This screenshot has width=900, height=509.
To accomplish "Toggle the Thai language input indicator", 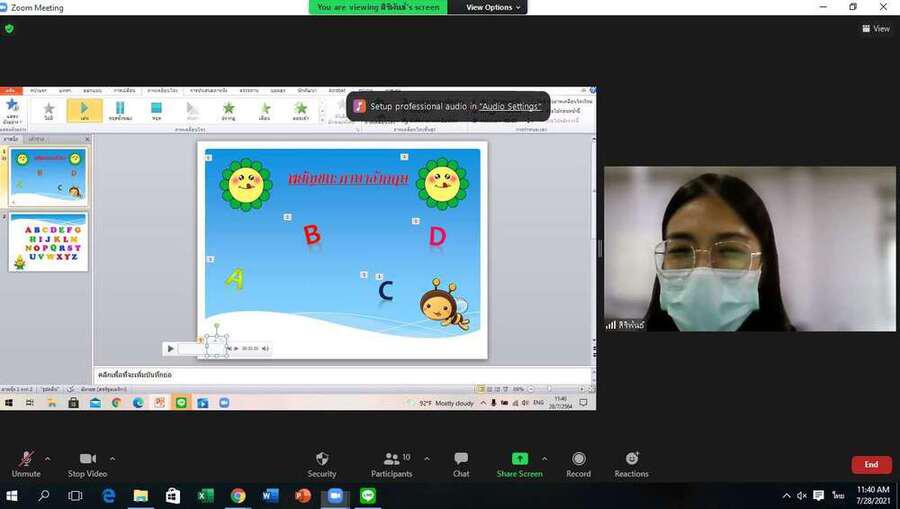I will (x=838, y=495).
